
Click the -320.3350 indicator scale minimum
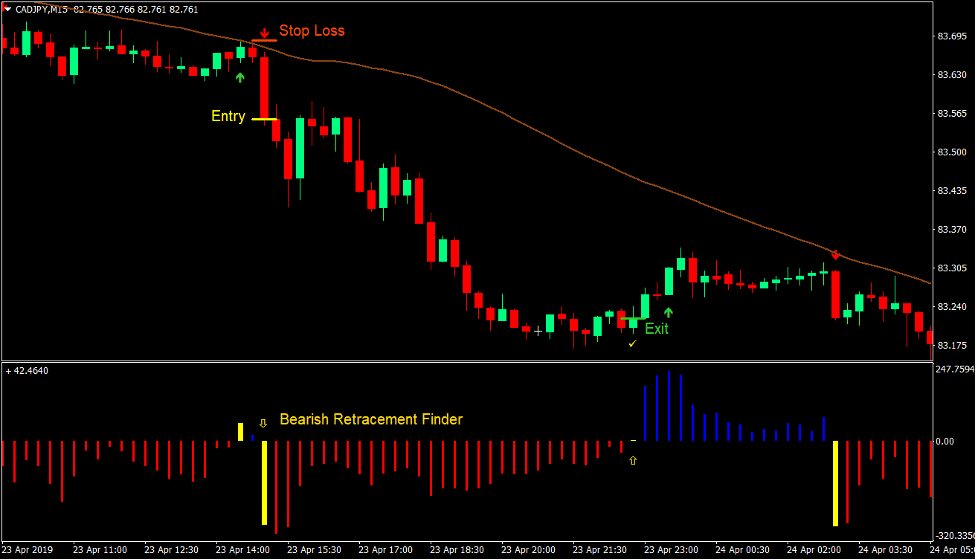tap(955, 536)
